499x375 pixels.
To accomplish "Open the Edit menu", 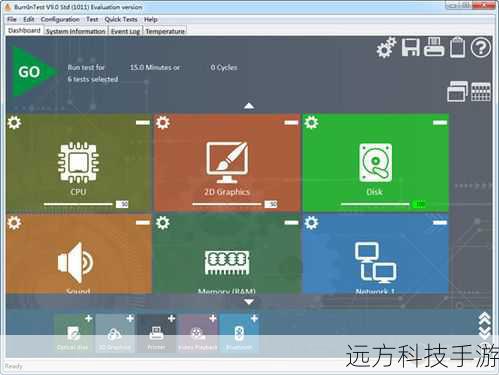I will coord(29,20).
